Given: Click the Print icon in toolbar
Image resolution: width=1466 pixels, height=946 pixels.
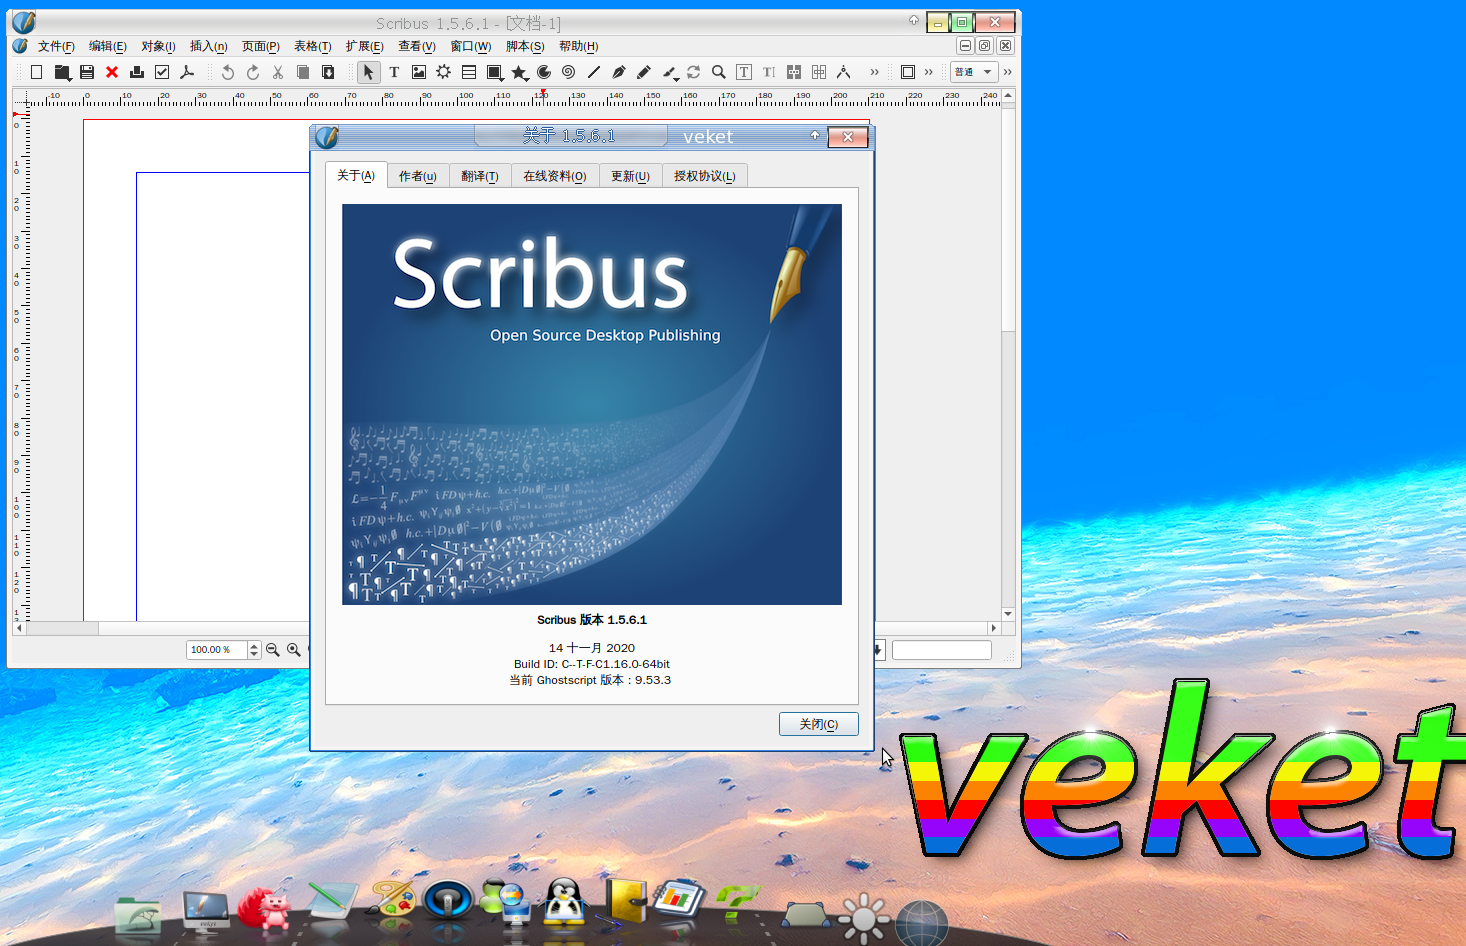Looking at the screenshot, I should click(137, 72).
